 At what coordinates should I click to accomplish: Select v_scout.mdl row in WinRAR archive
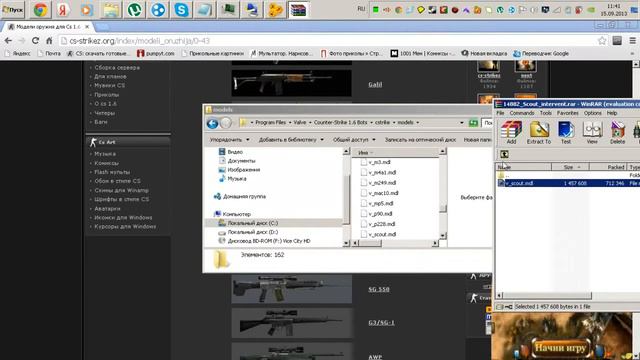(567, 183)
